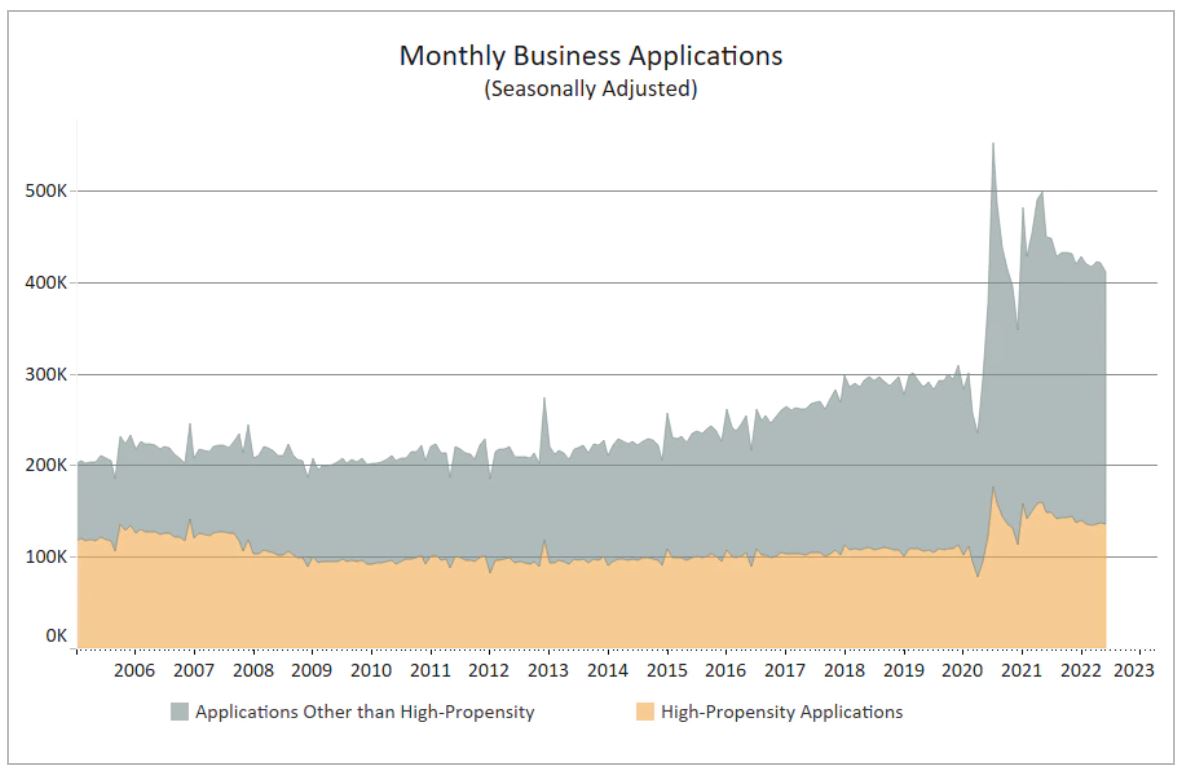Viewport: 1186px width, 773px height.
Task: Click the 0K y-axis label
Action: click(54, 635)
